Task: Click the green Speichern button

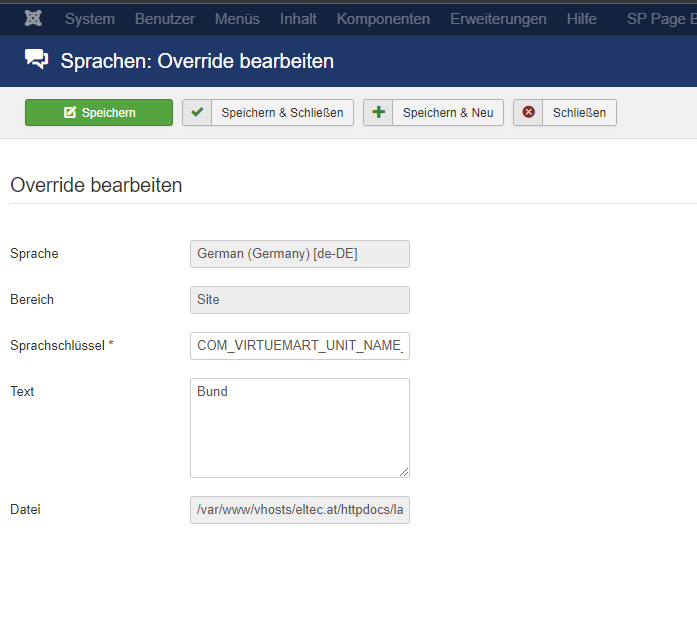Action: [99, 113]
